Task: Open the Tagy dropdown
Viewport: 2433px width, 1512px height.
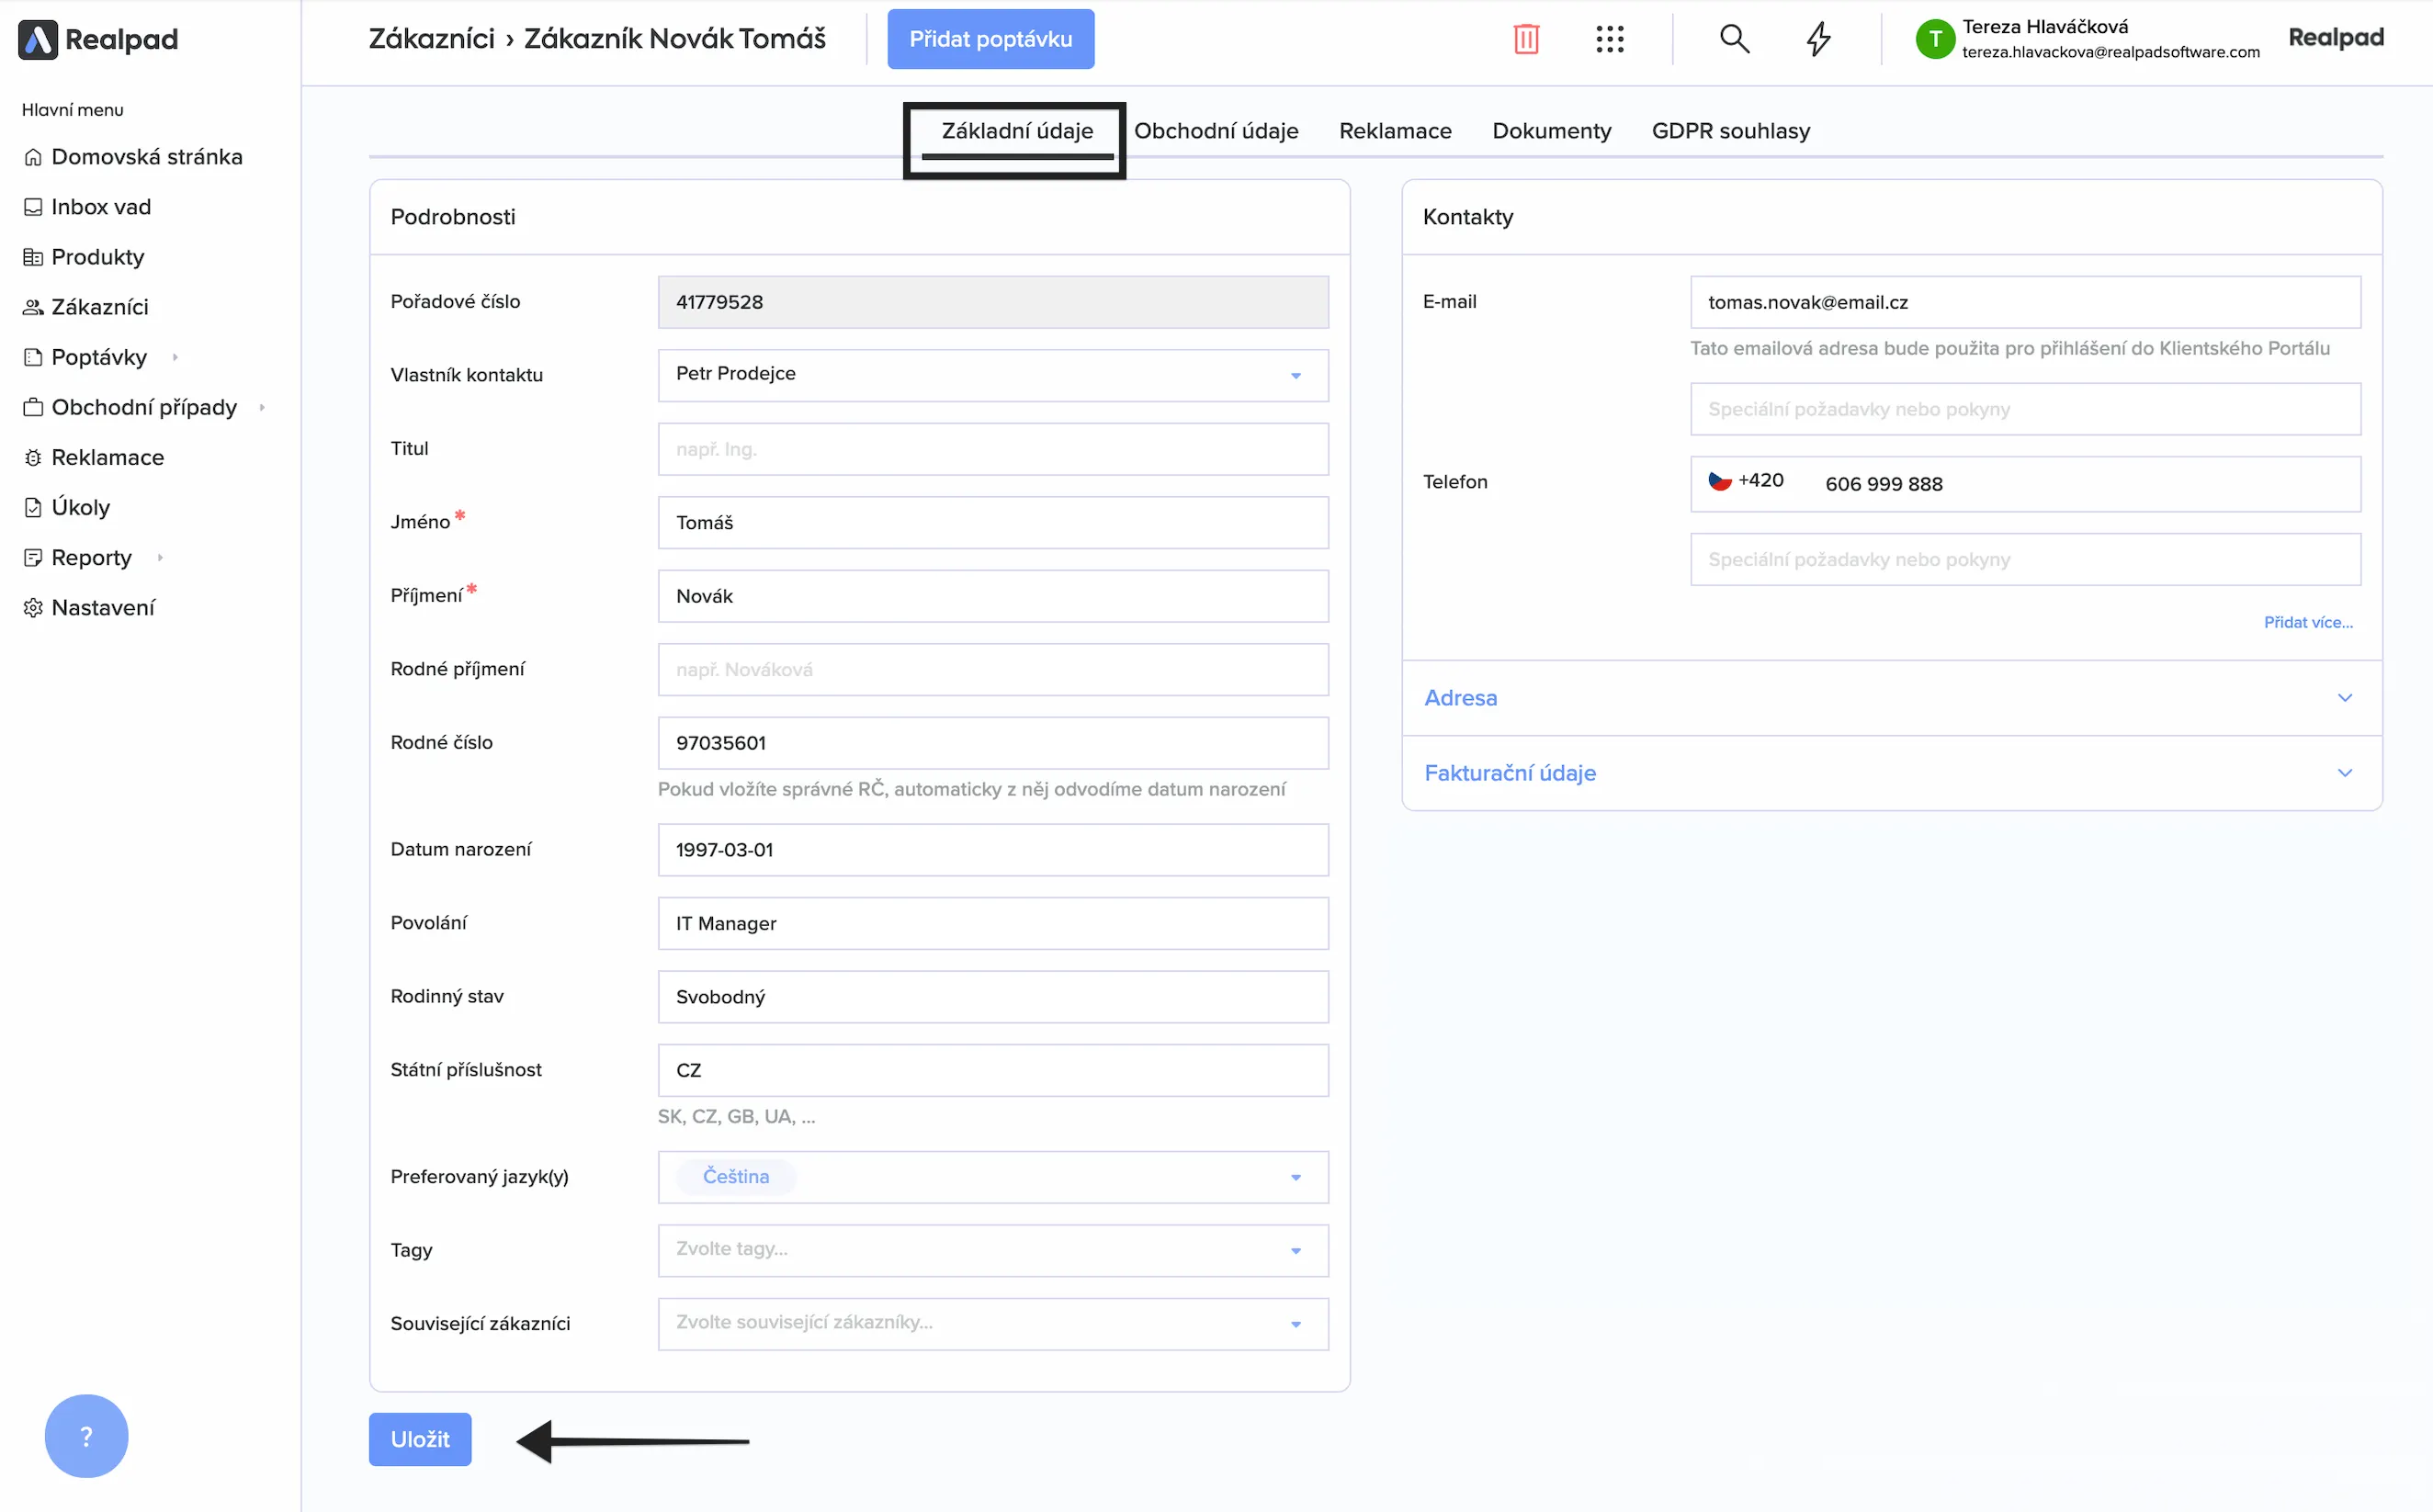Action: [992, 1250]
